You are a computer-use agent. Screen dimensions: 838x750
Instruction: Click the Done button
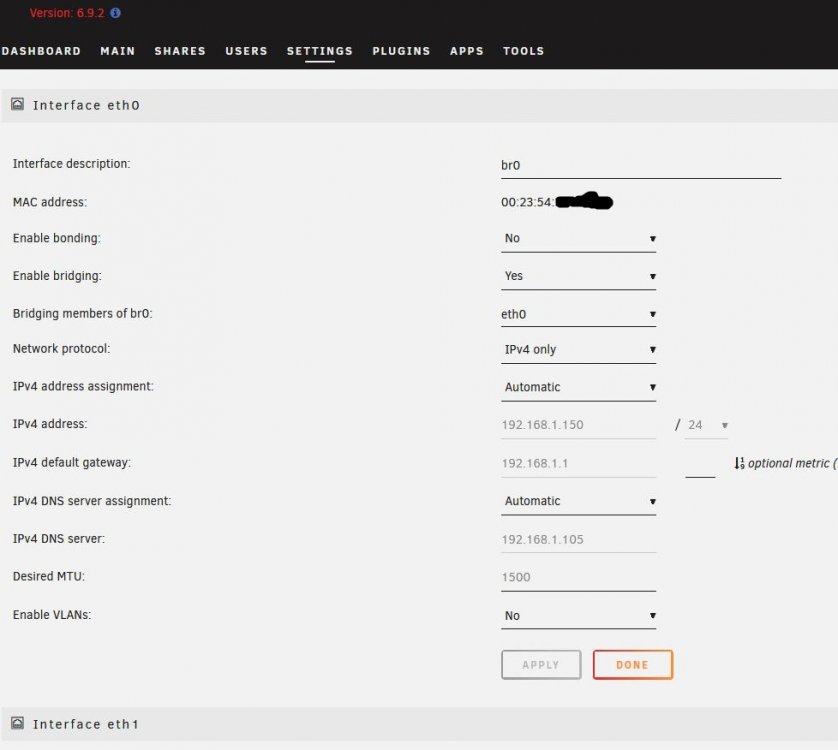pos(633,664)
